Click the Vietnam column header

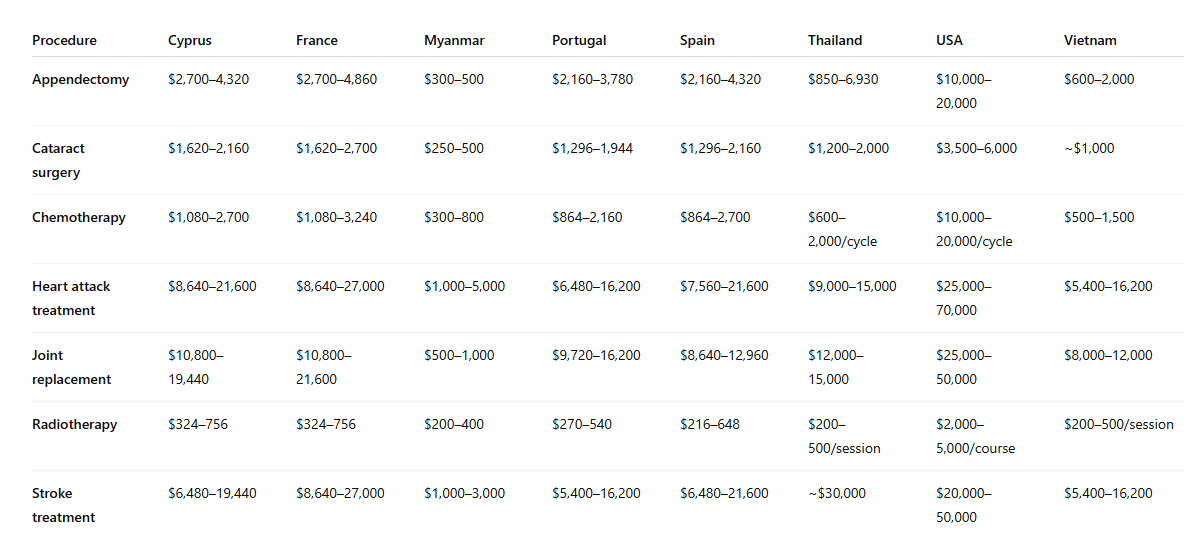[x=1090, y=40]
